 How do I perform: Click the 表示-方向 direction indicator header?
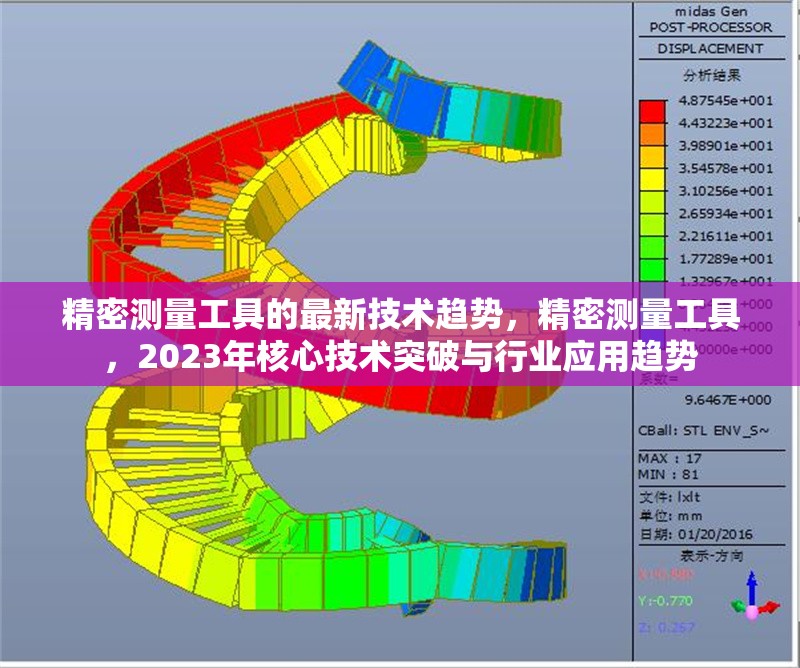[x=713, y=554]
